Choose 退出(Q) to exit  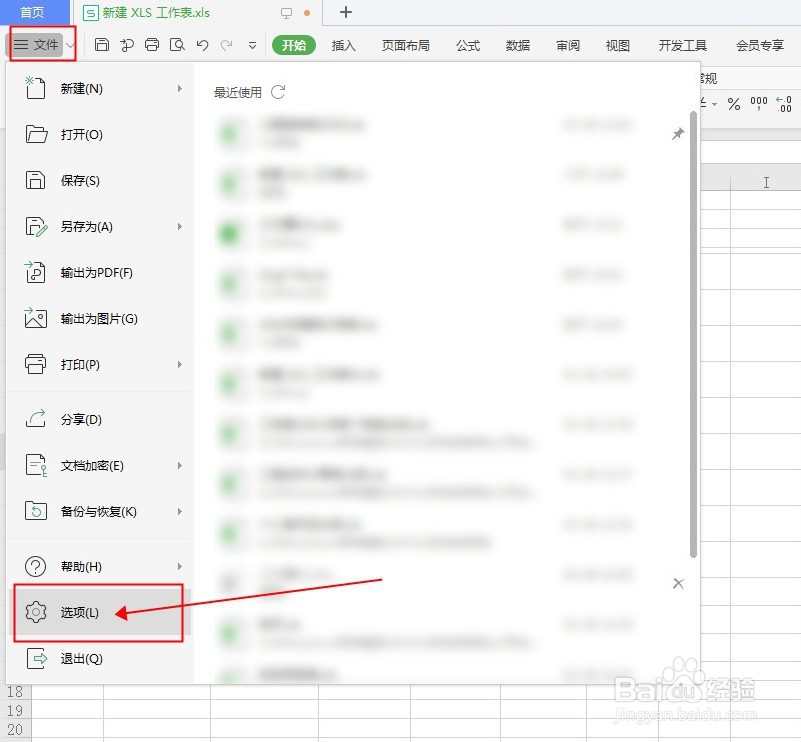[x=100, y=659]
